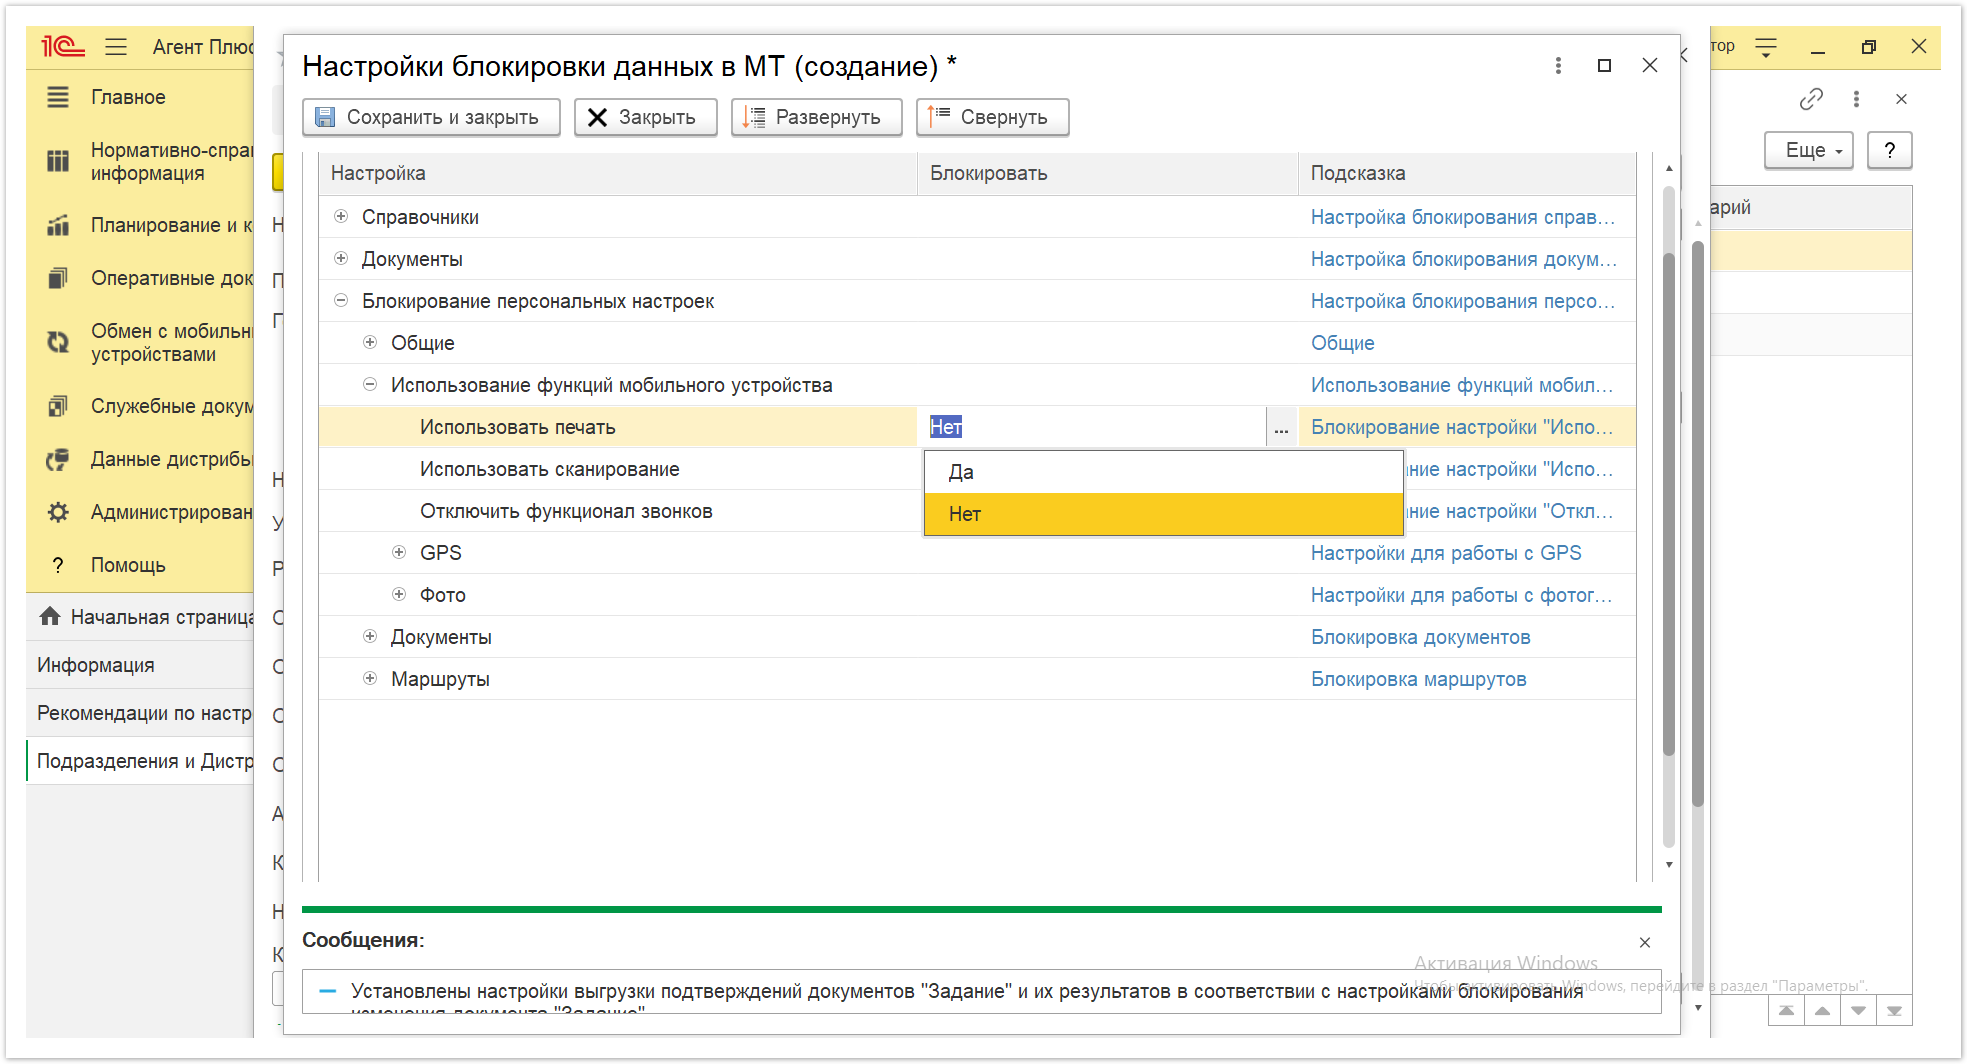This screenshot has height=1064, width=1967.
Task: Select Да in the dropdown list
Action: [x=1163, y=472]
